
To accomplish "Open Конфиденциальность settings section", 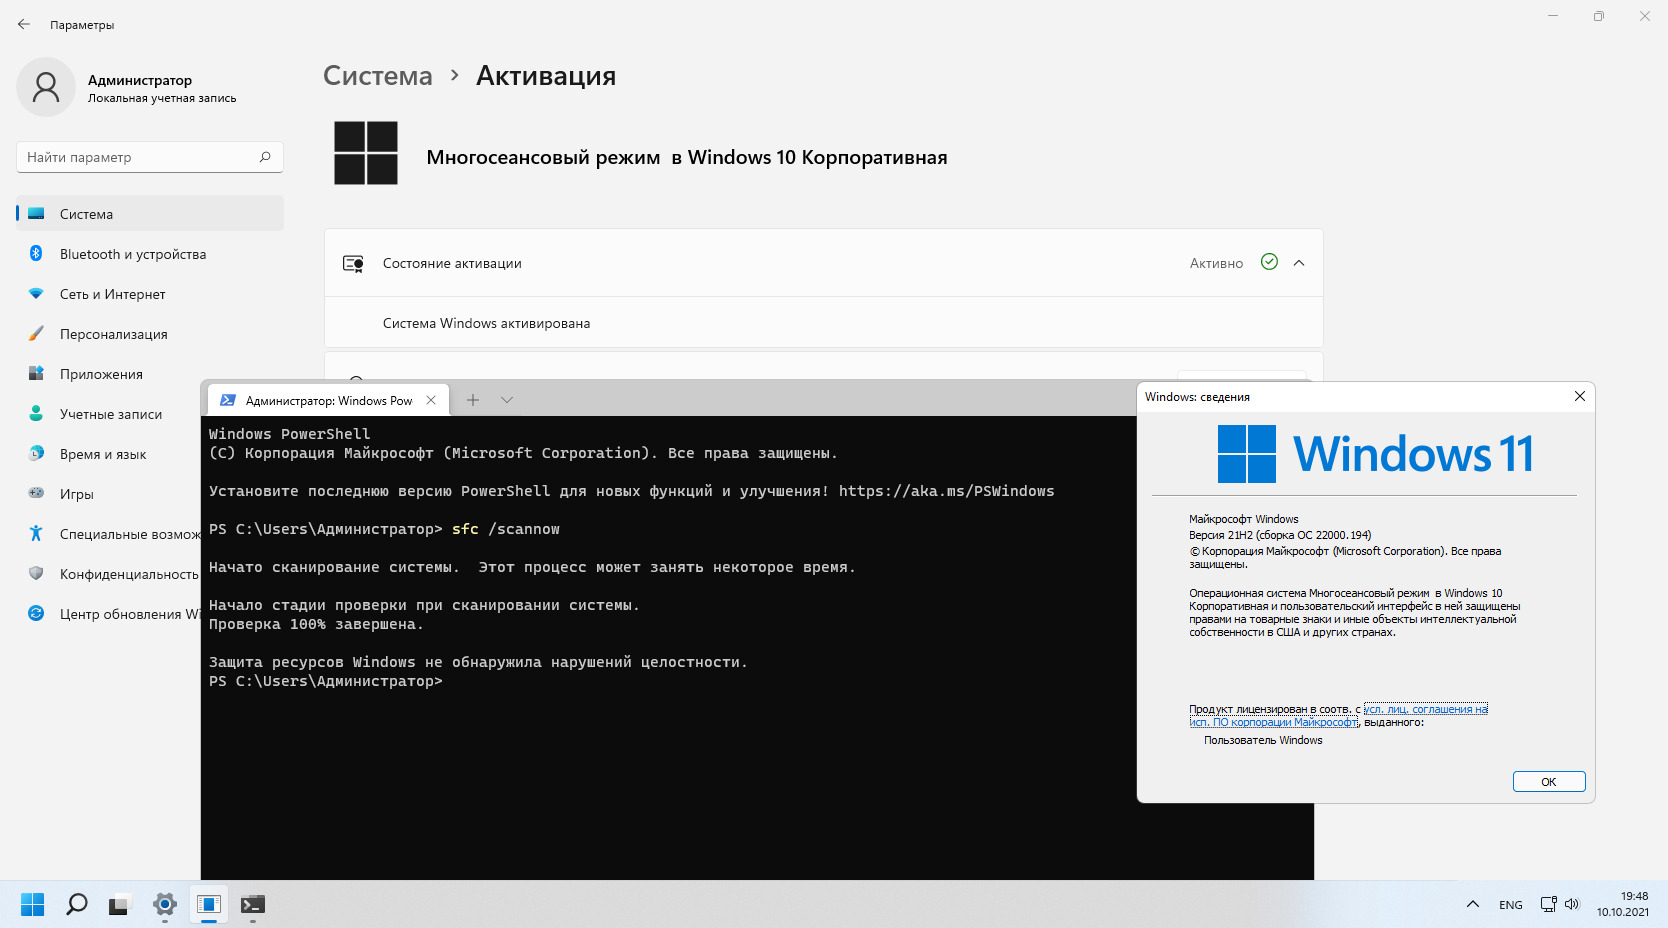I will pos(108,574).
